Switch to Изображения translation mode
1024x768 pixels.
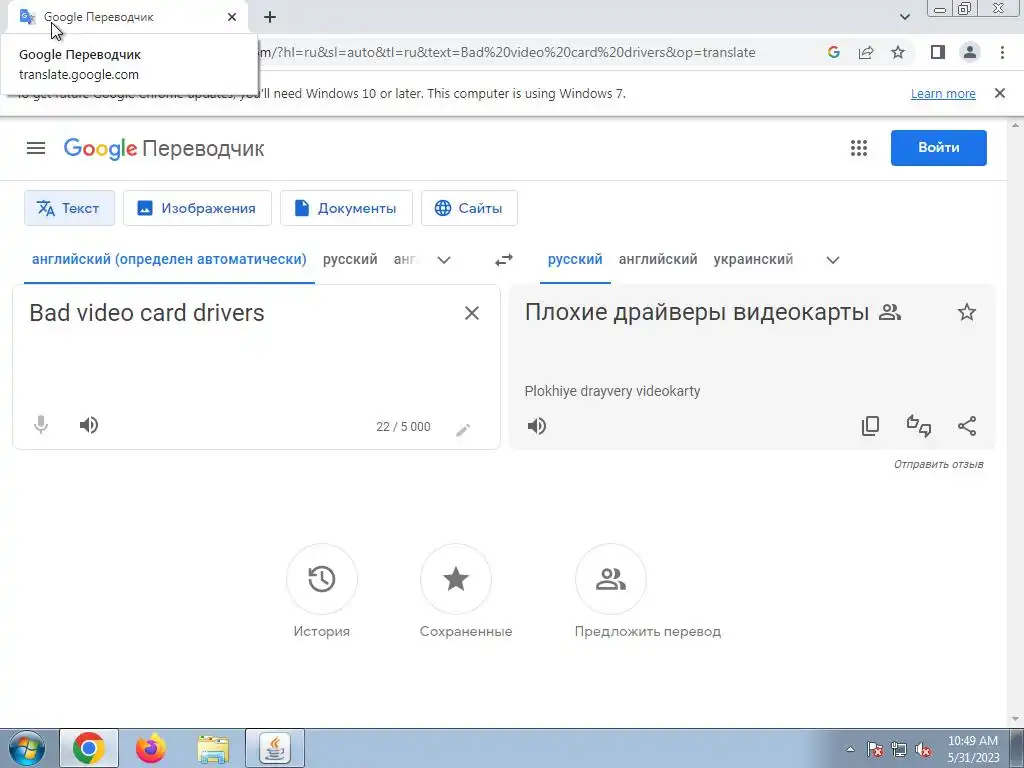[197, 208]
